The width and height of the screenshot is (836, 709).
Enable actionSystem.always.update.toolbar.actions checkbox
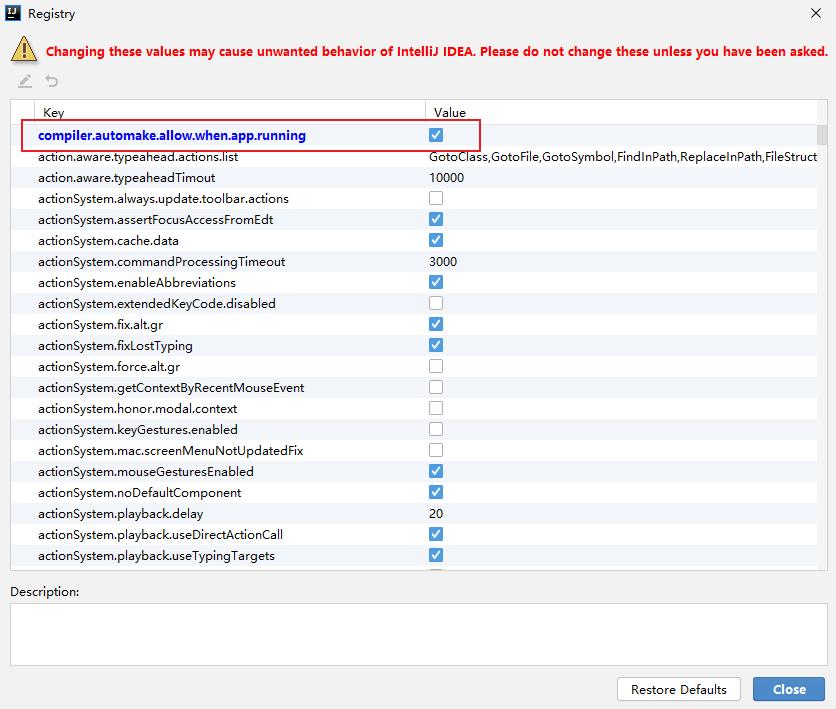(x=436, y=198)
